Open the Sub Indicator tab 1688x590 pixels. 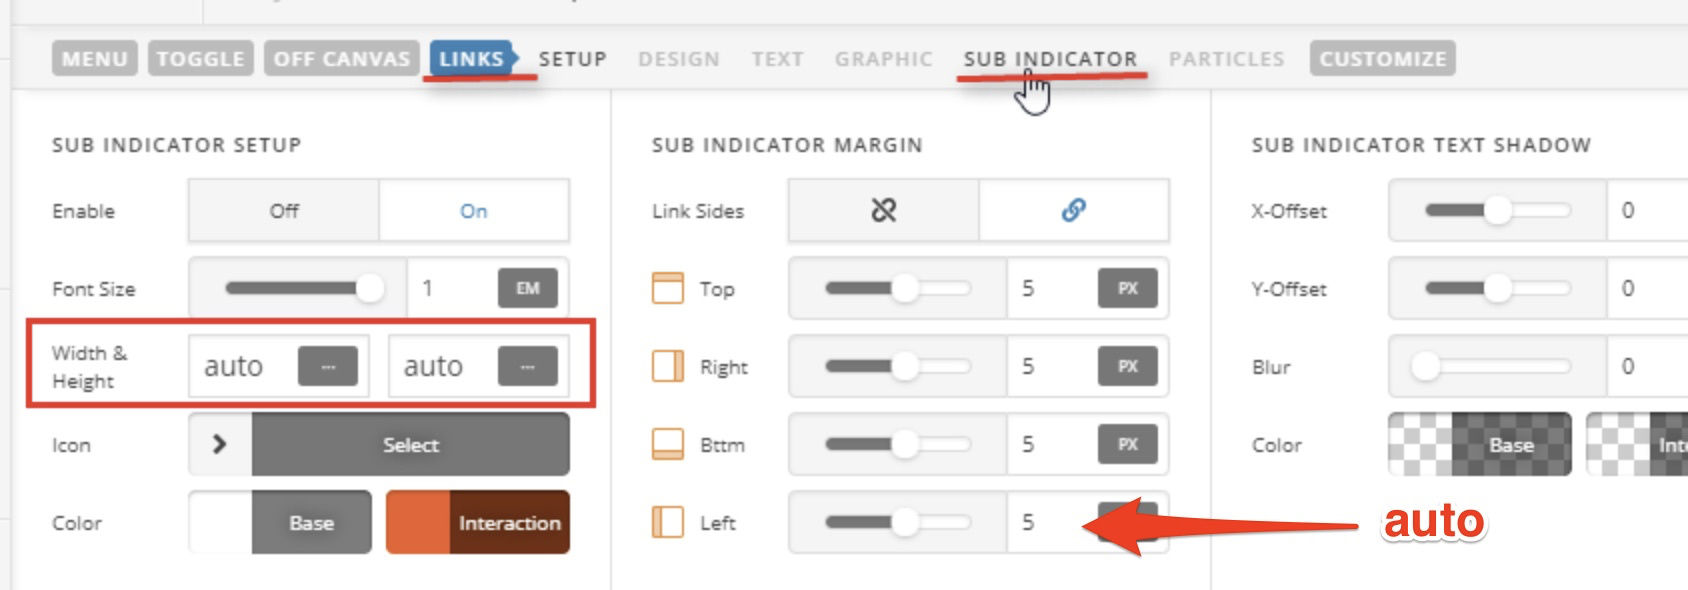[1050, 59]
